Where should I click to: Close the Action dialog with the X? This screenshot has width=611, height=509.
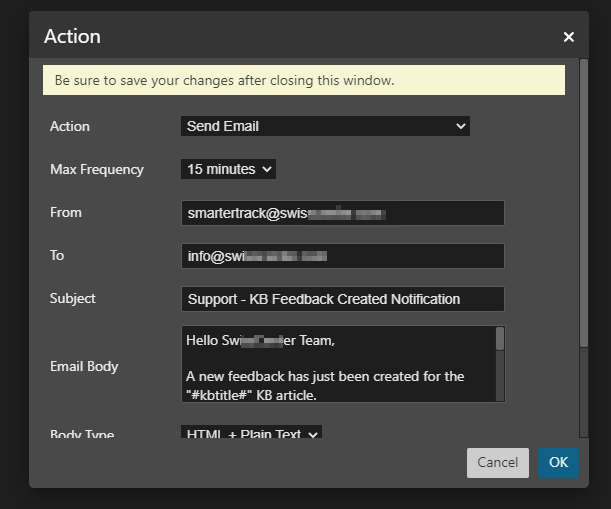568,37
